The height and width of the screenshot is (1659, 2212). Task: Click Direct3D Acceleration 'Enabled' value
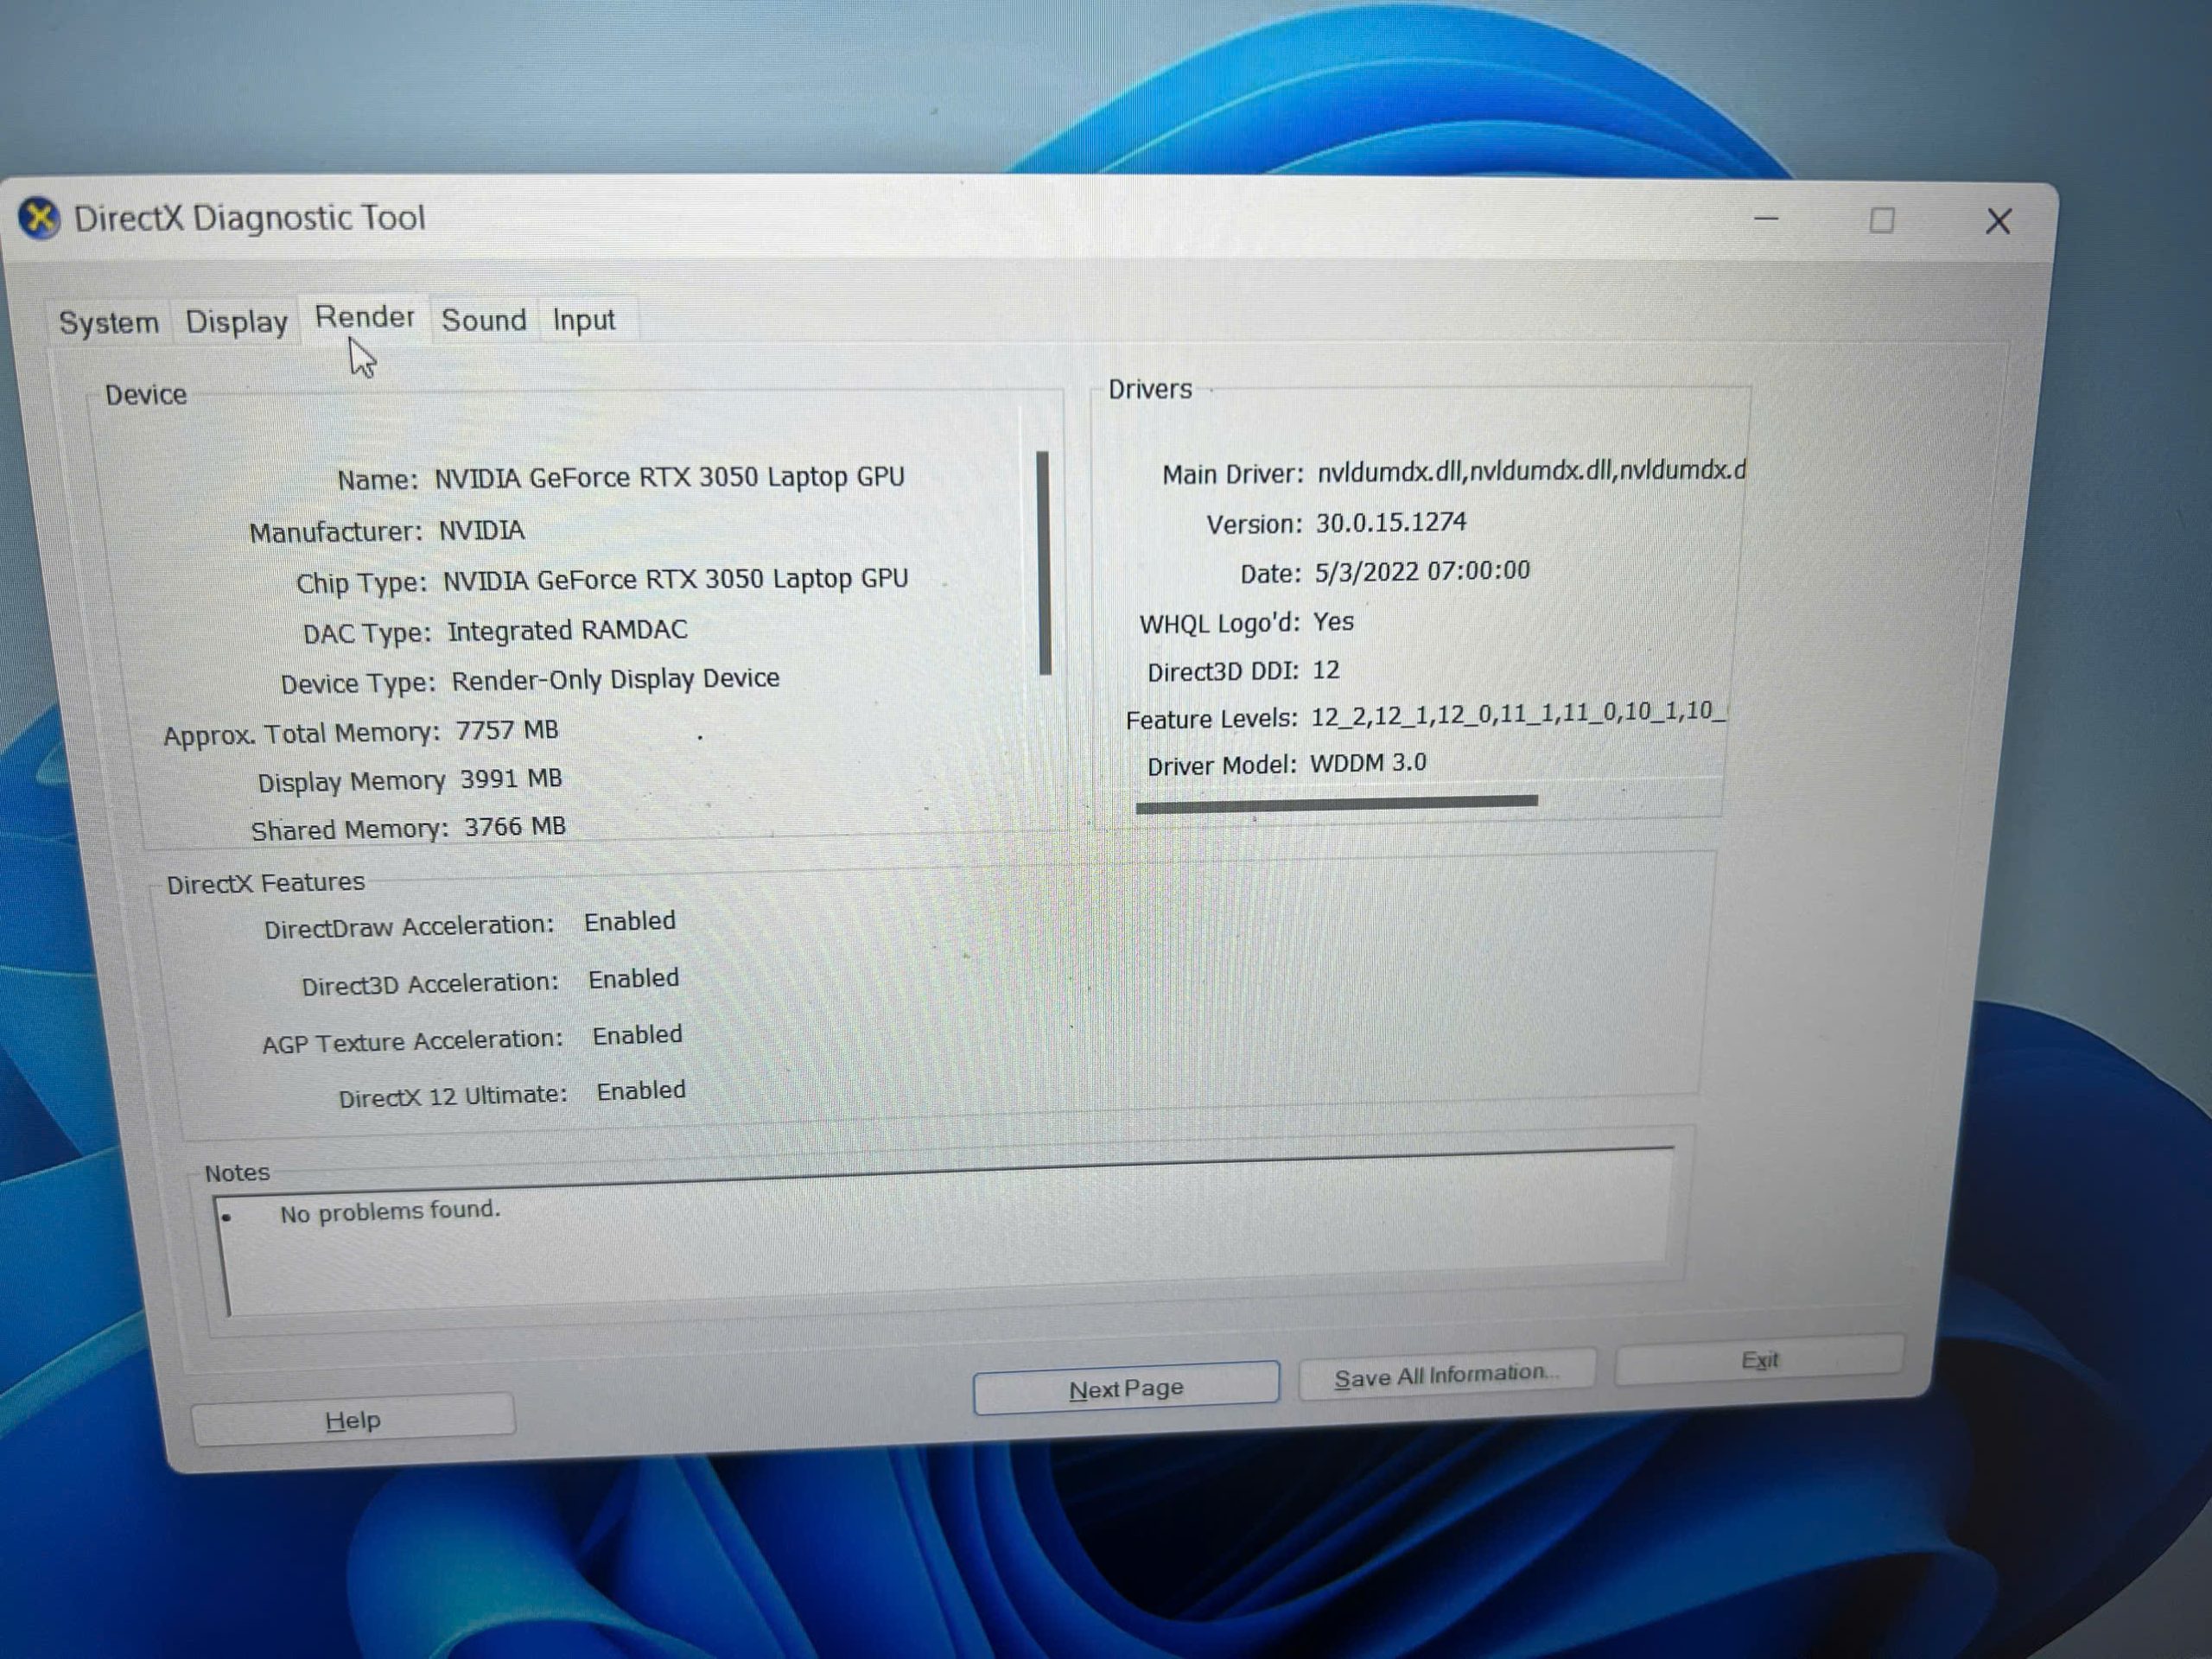pos(633,978)
